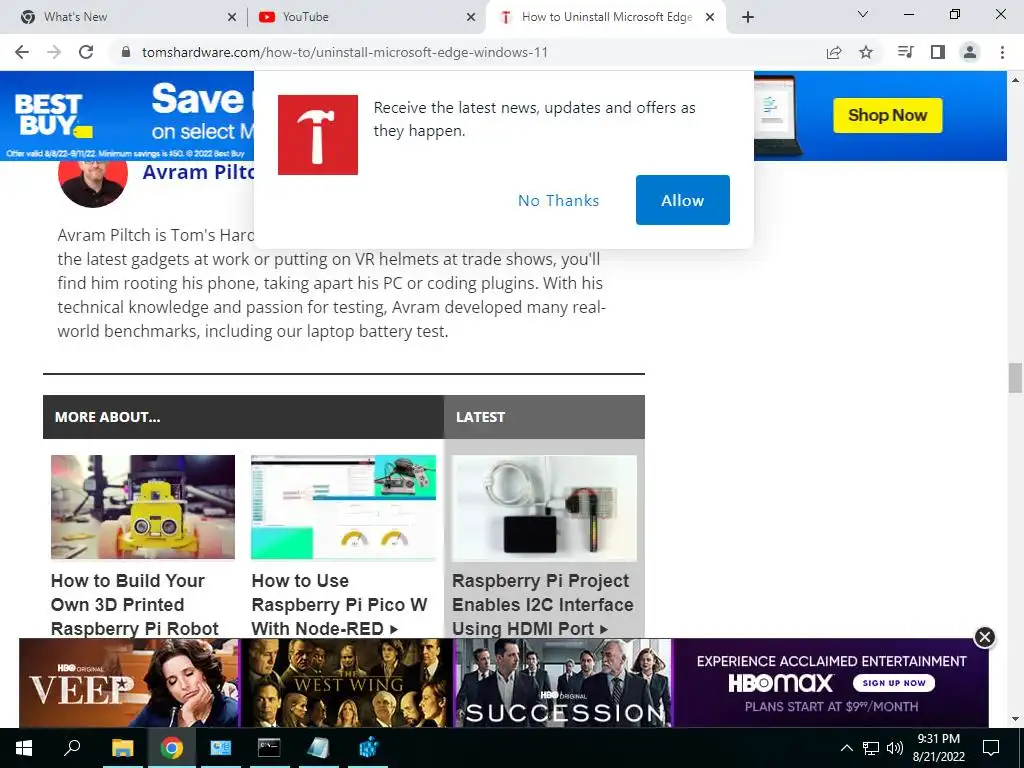This screenshot has height=768, width=1024.
Task: Click the scrollbar down arrow
Action: point(1015,720)
